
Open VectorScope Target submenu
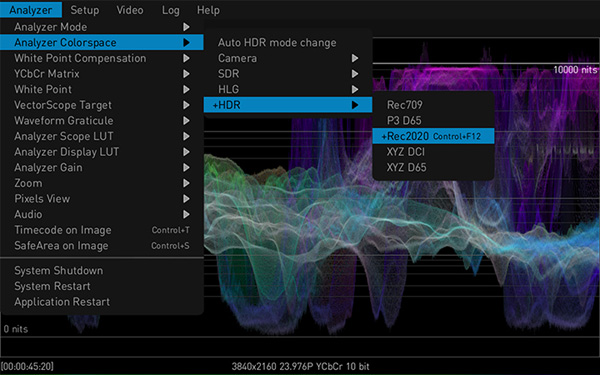[101, 105]
